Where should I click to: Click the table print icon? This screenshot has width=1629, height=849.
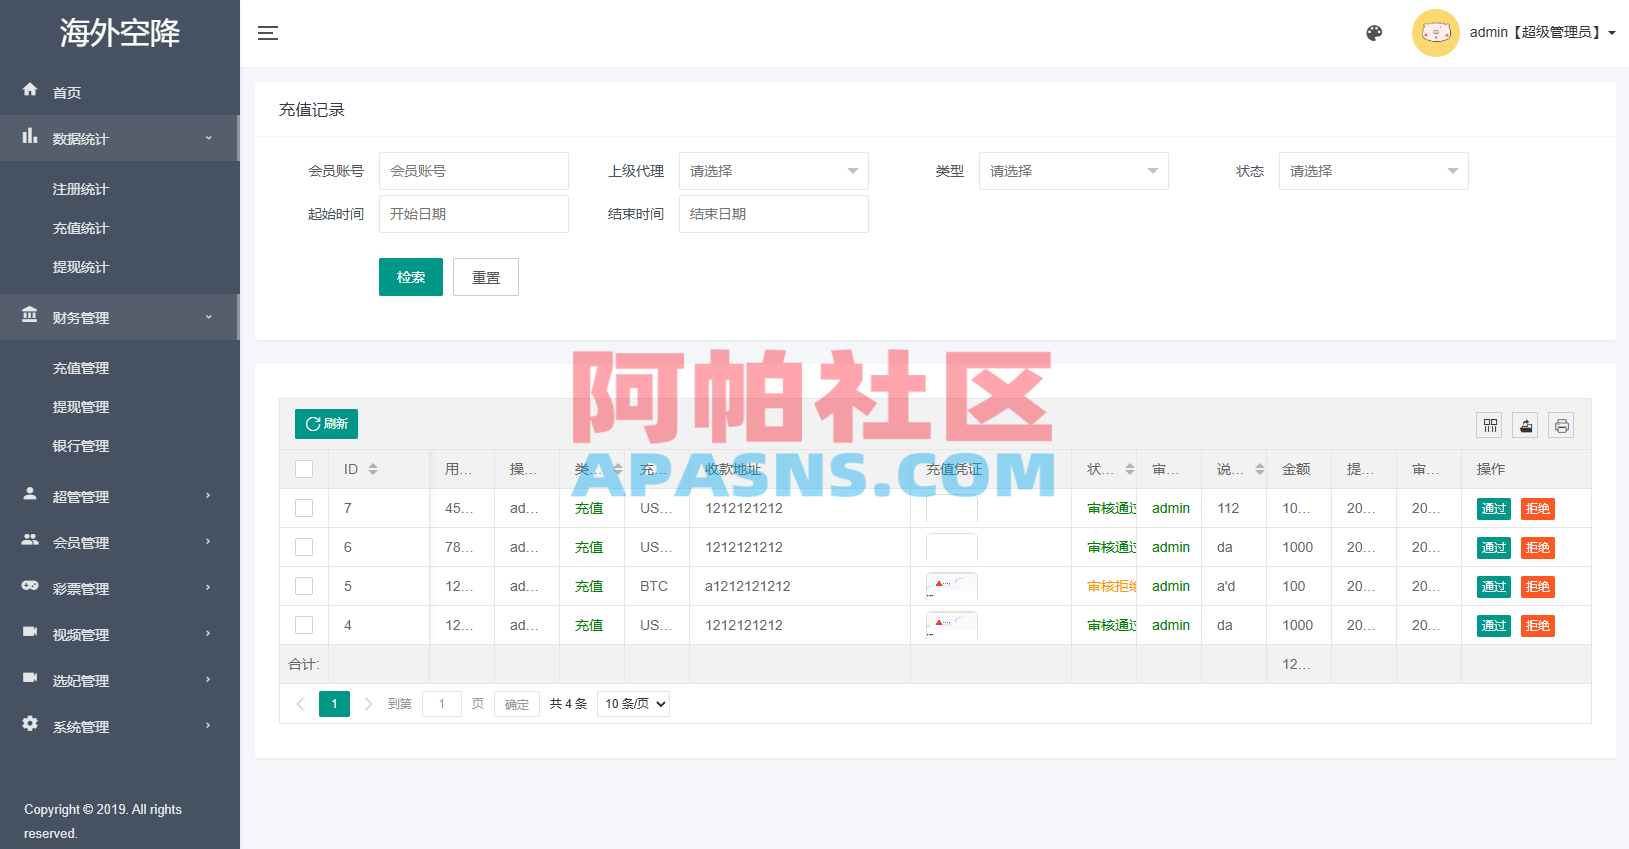(x=1562, y=426)
